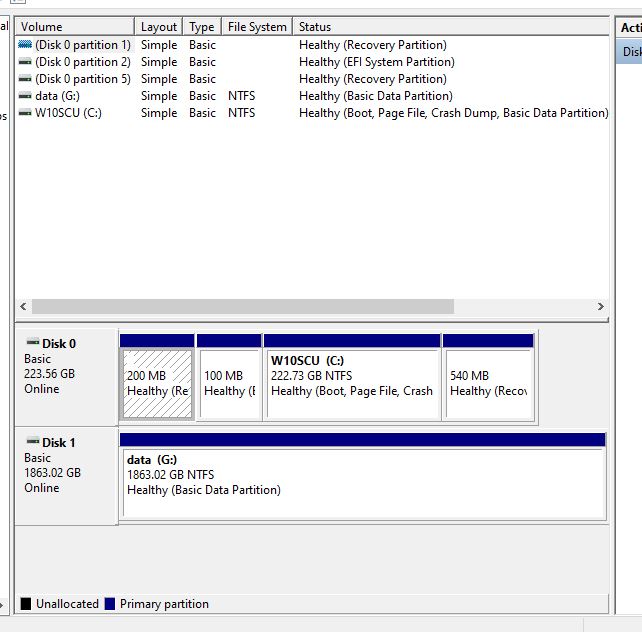Click the Primary partition legend label

164,604
